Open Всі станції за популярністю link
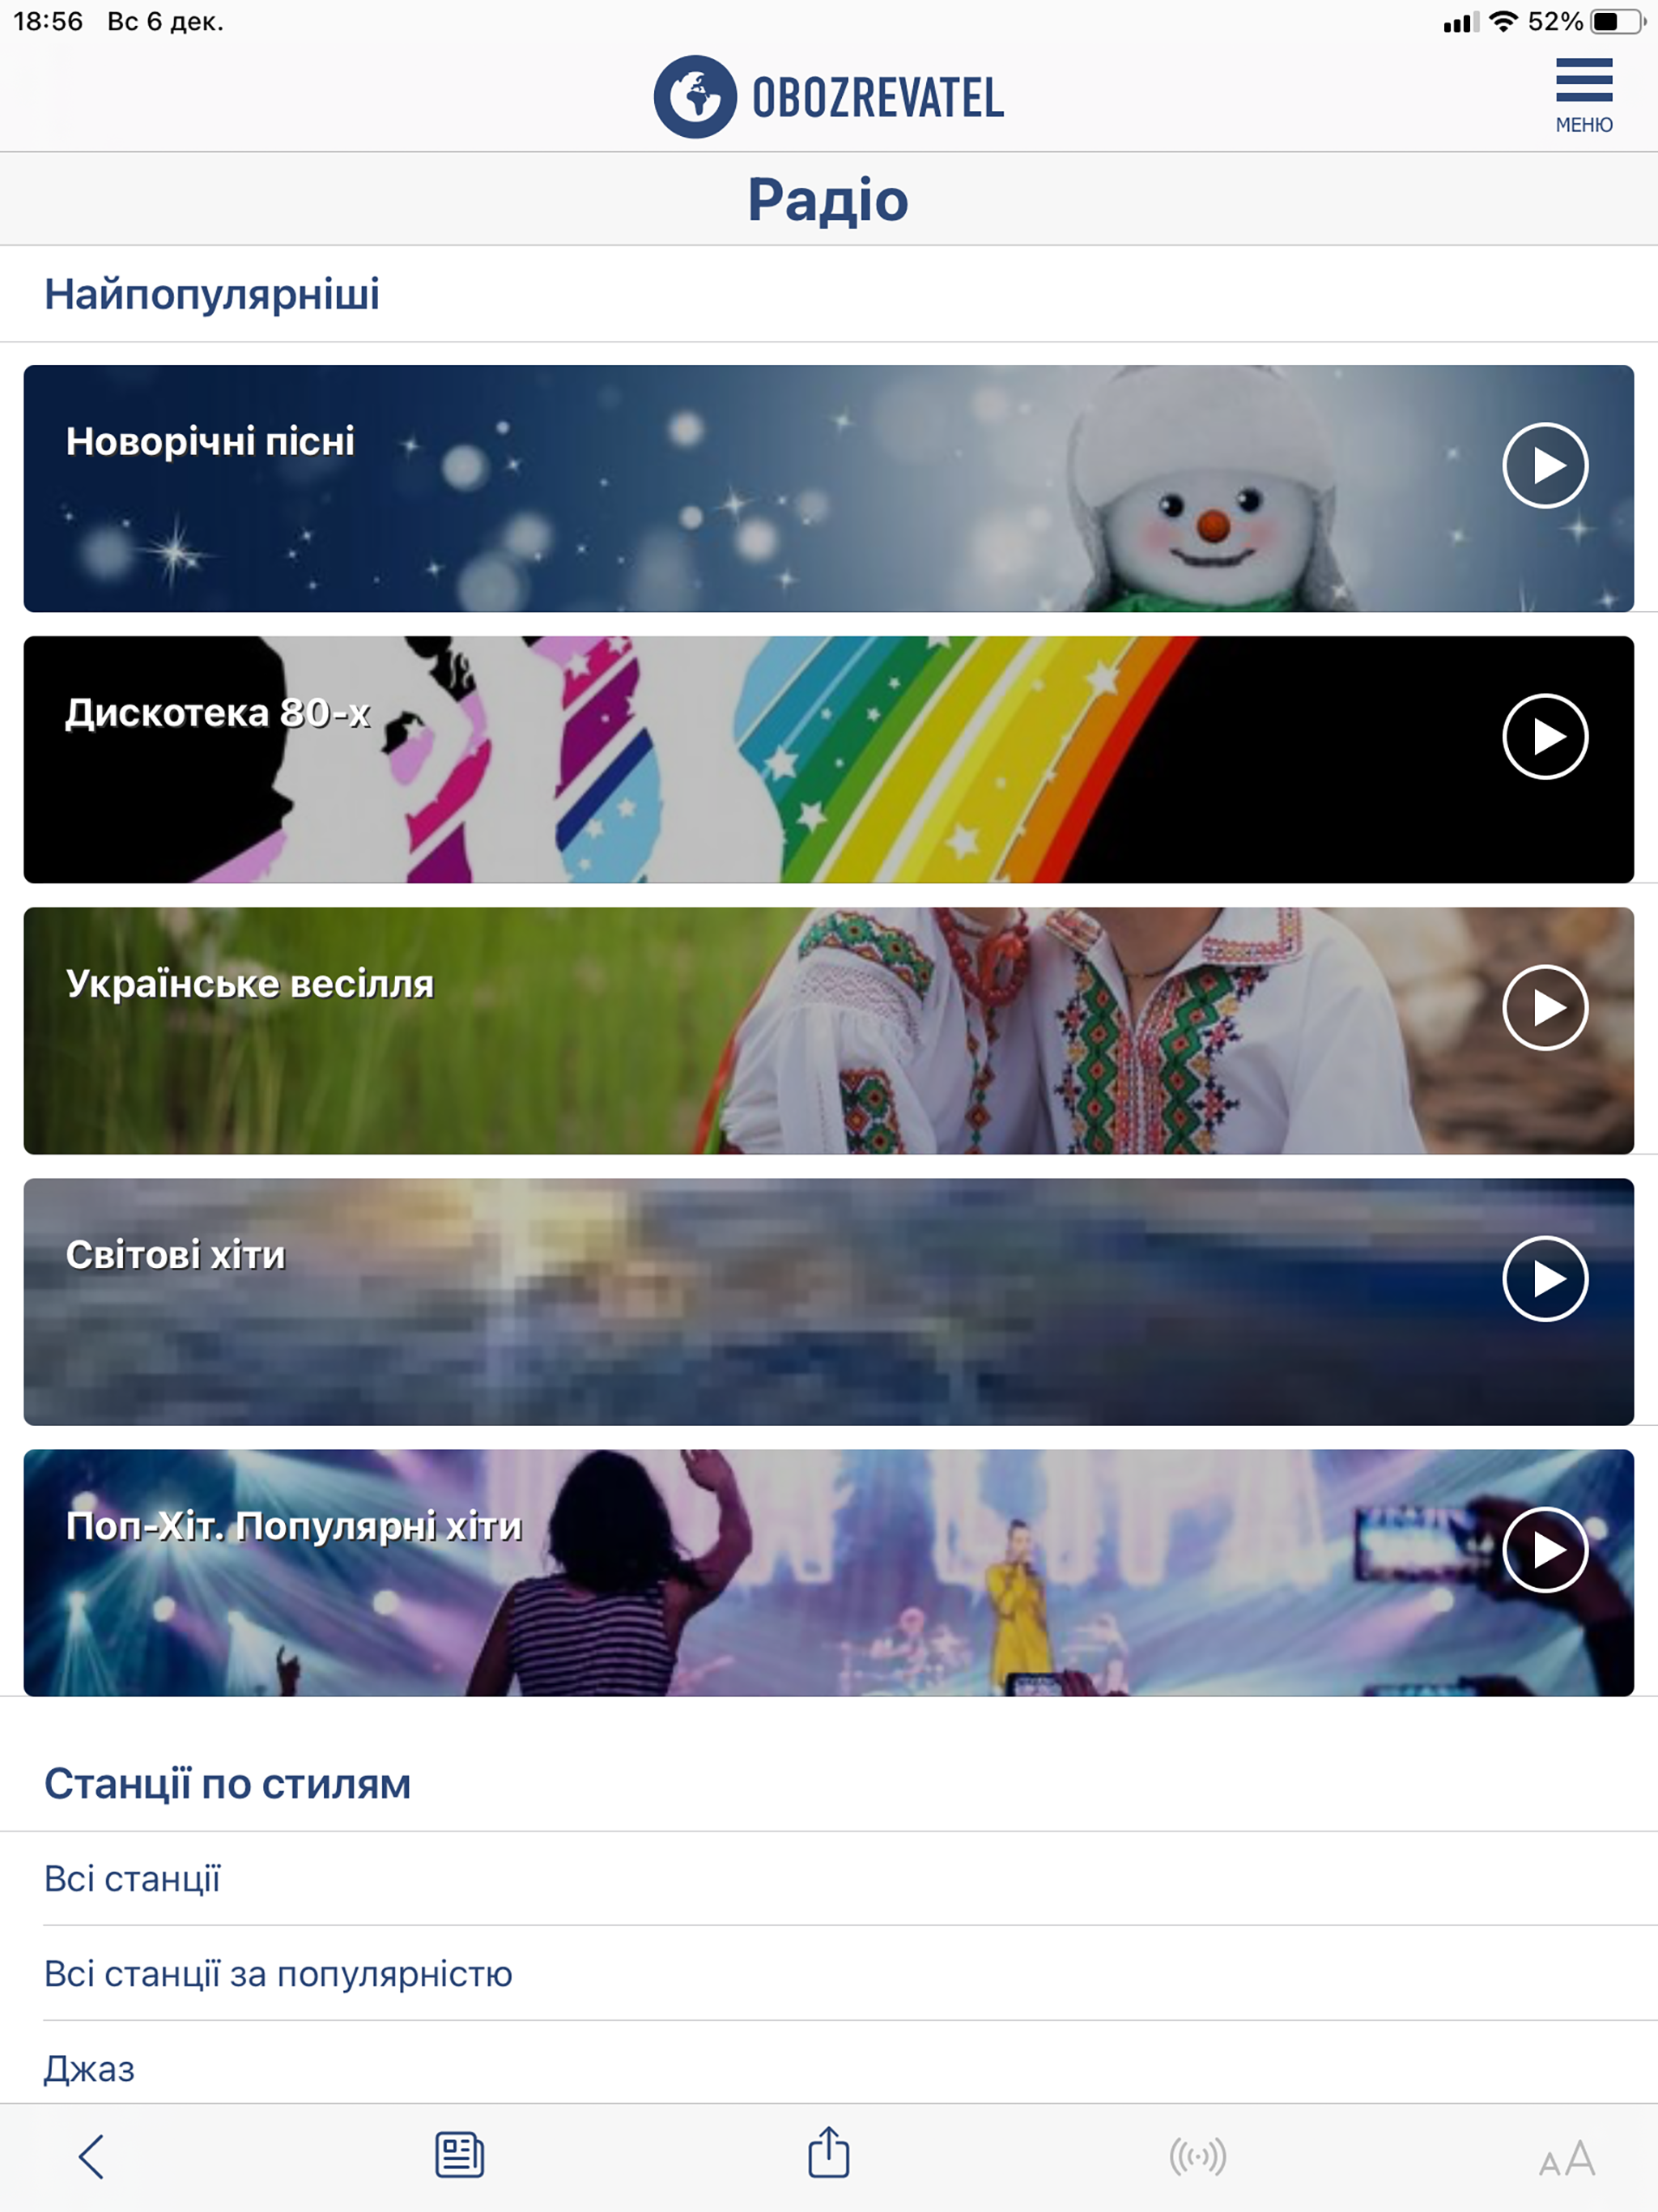1658x2212 pixels. (x=278, y=1974)
